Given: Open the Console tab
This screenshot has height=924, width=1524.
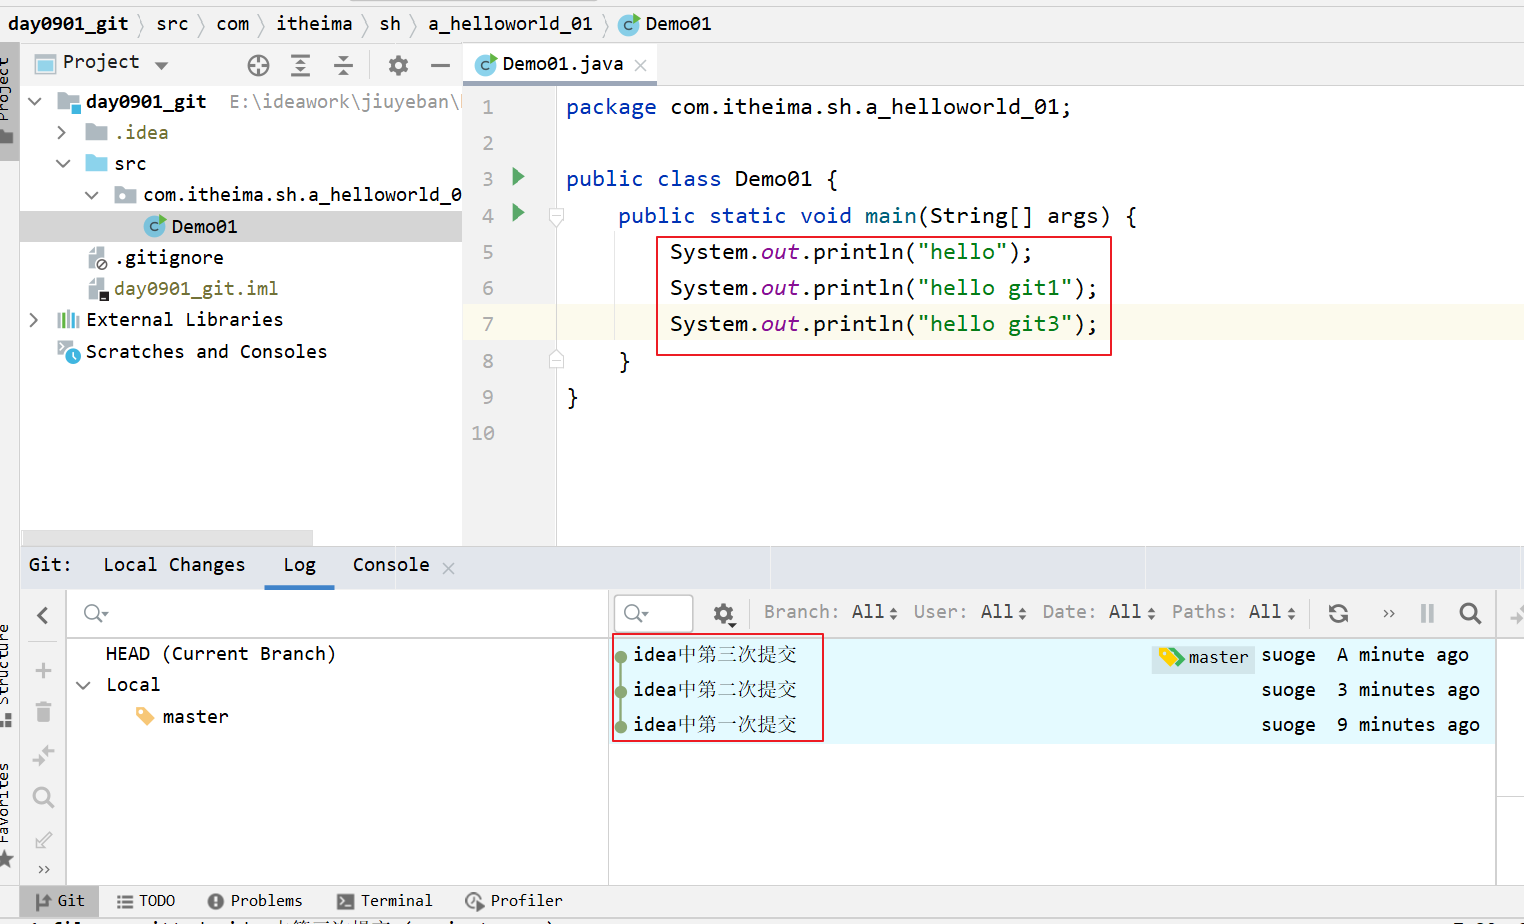Looking at the screenshot, I should click(x=390, y=565).
